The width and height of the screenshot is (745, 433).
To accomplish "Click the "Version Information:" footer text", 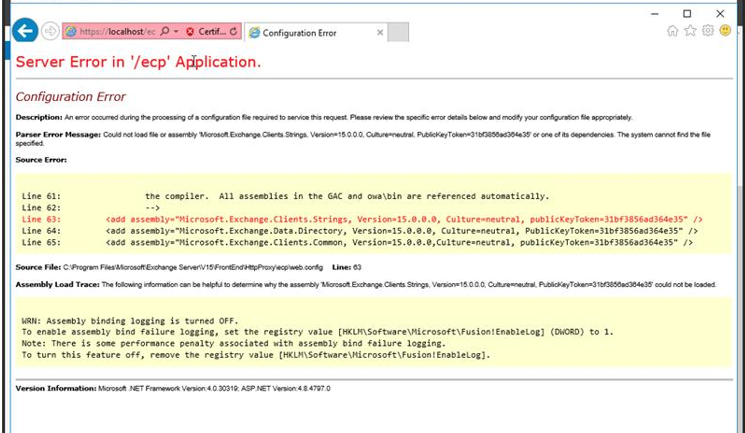I will click(173, 389).
